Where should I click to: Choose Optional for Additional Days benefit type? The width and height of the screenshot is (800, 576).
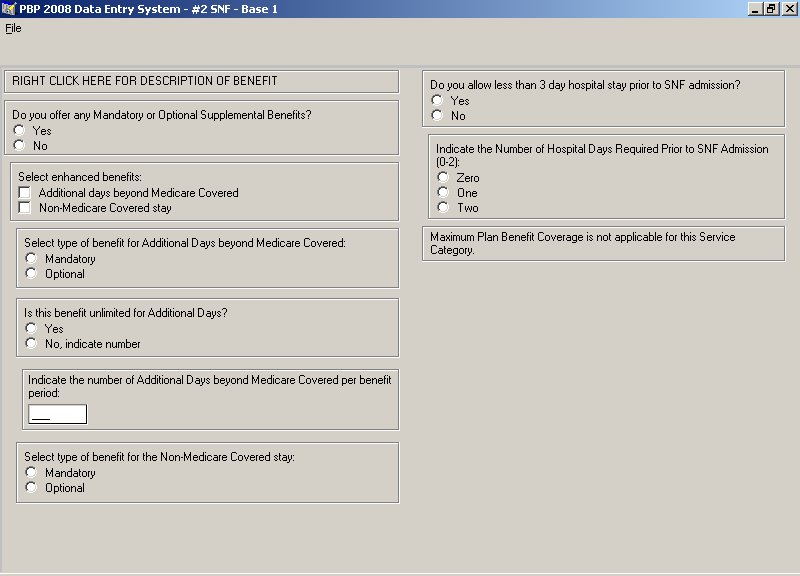pyautogui.click(x=31, y=274)
